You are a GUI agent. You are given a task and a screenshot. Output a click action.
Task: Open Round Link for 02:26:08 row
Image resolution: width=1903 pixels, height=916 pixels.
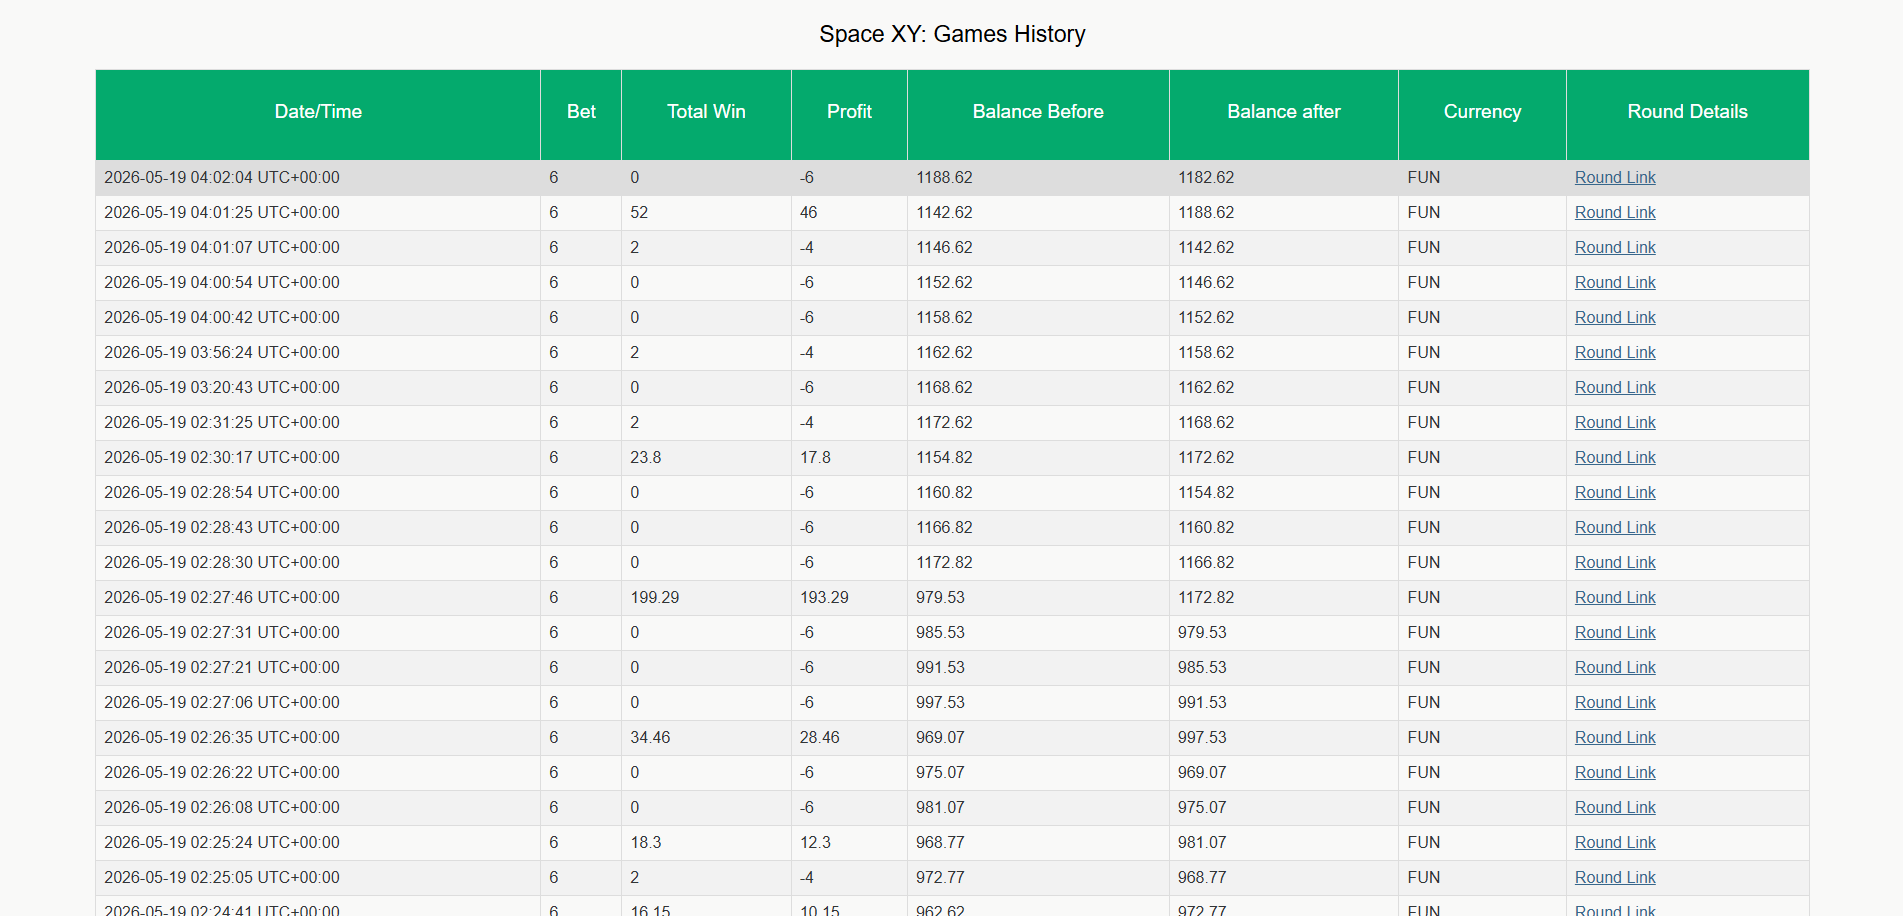point(1615,807)
